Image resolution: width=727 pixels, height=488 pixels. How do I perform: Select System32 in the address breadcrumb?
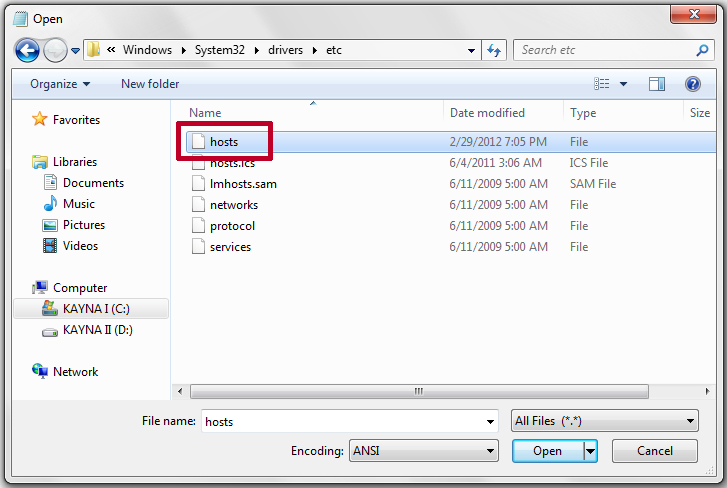click(219, 50)
